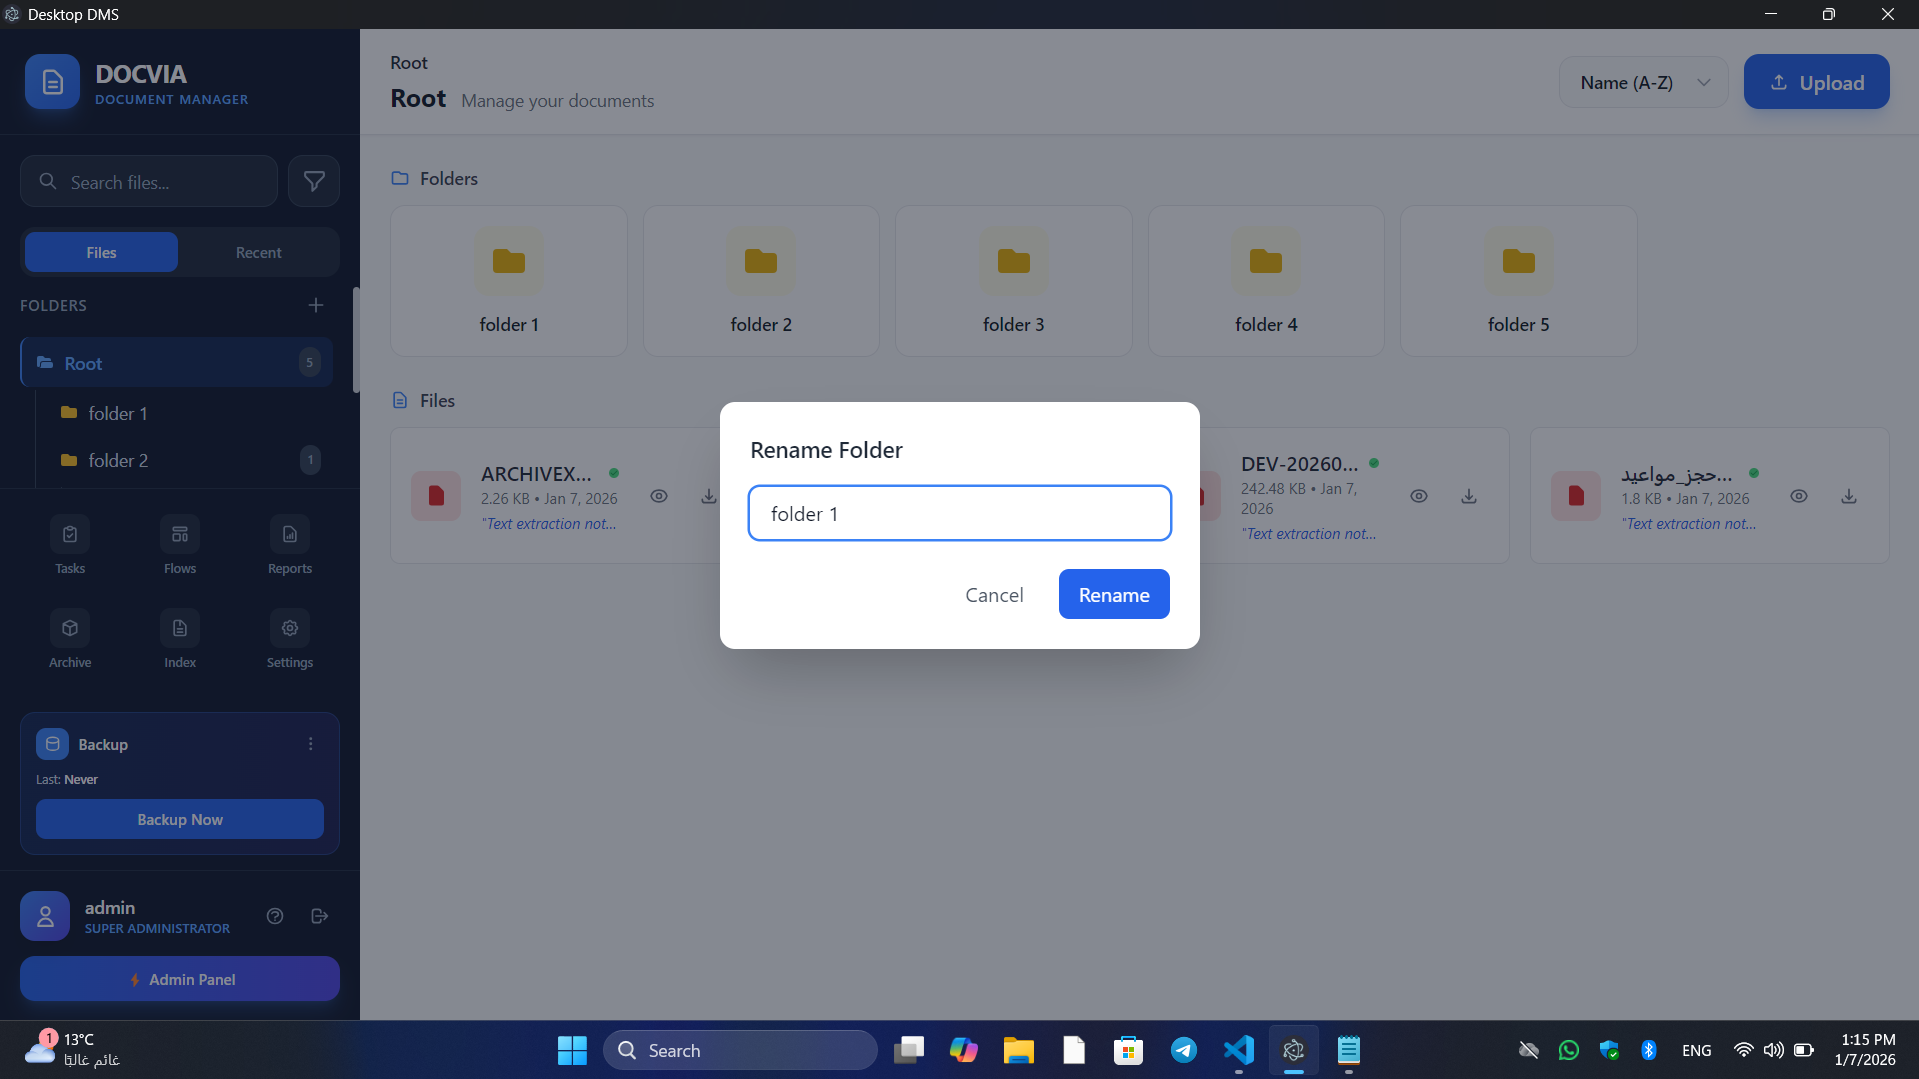Switch to the Recent tab
Screen dimensions: 1919x1079
tap(258, 252)
